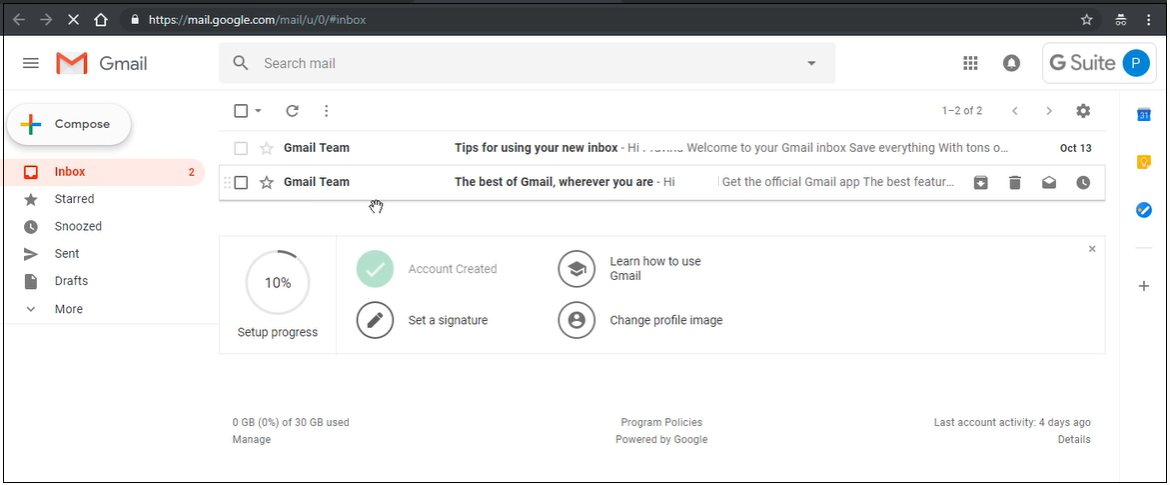Snooze the hovered email with clock icon
This screenshot has width=1170, height=485.
point(1083,182)
